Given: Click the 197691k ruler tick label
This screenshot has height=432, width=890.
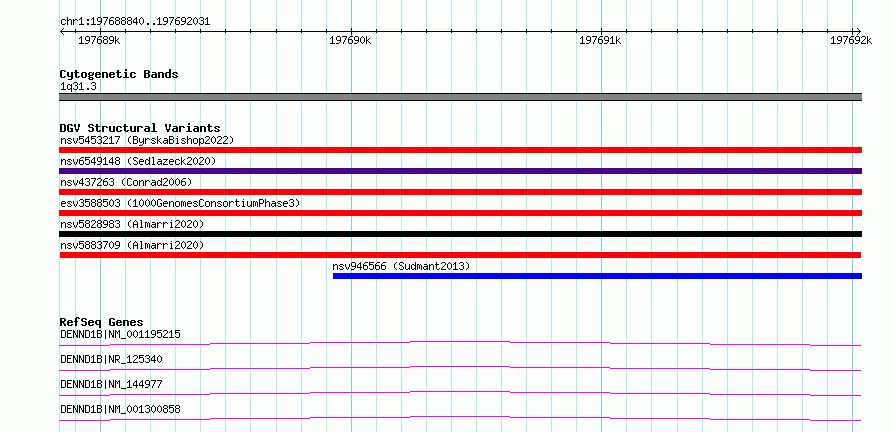Looking at the screenshot, I should coord(600,40).
